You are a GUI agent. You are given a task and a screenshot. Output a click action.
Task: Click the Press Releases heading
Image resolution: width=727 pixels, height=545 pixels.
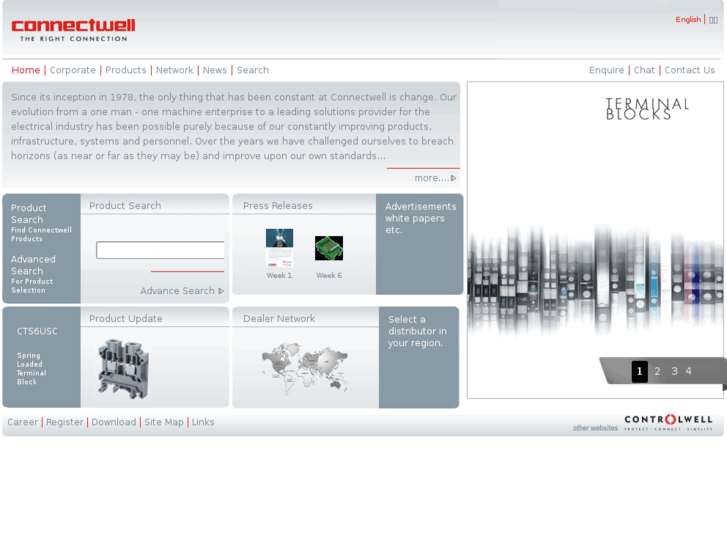pyautogui.click(x=278, y=205)
